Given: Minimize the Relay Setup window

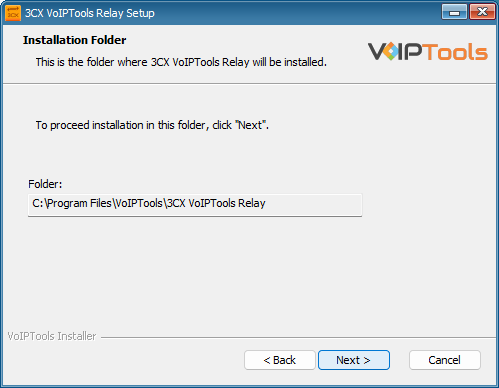Looking at the screenshot, I should 454,12.
